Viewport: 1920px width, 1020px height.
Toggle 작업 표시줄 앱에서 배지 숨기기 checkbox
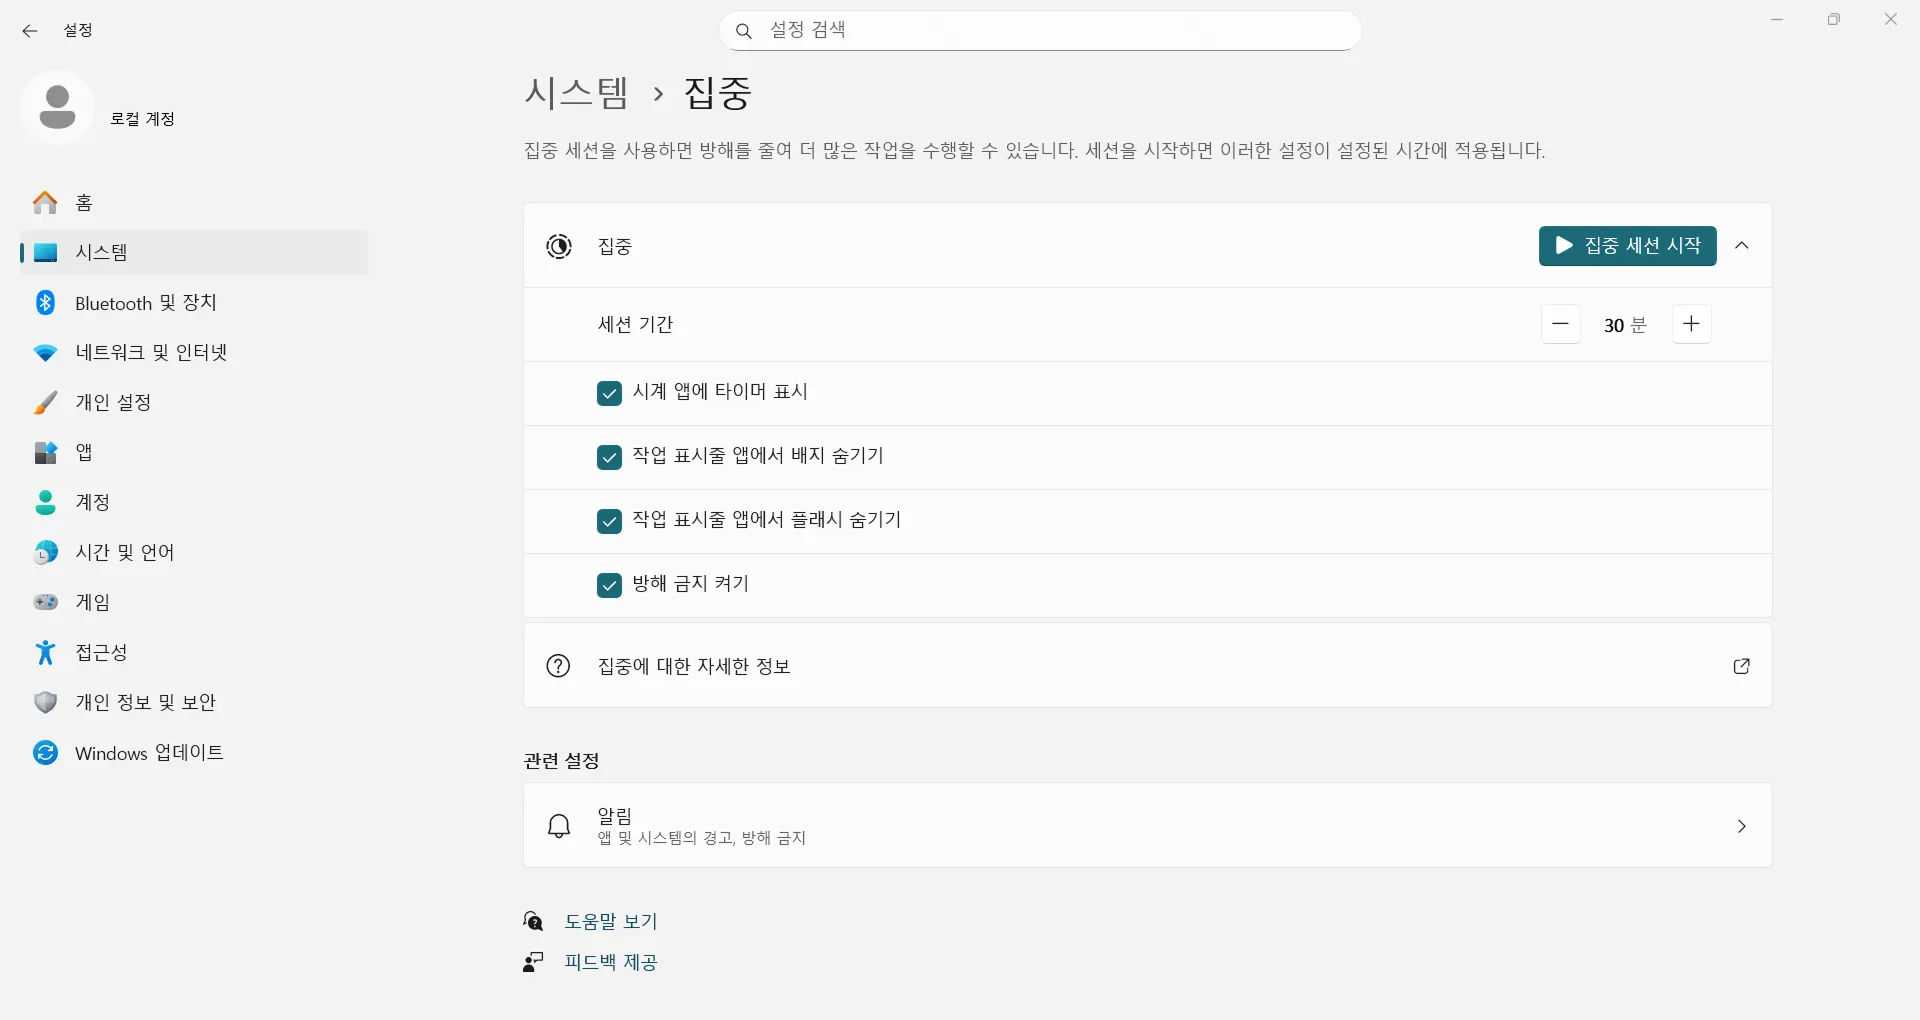click(x=609, y=457)
